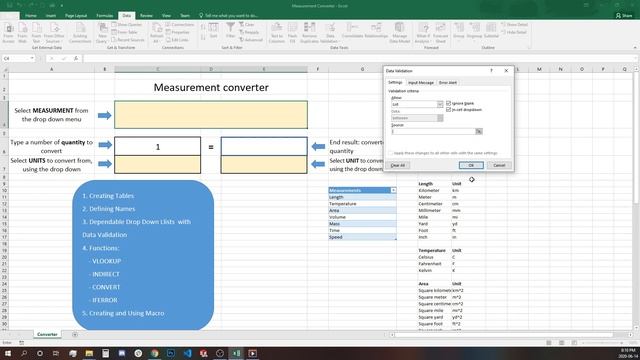Image resolution: width=640 pixels, height=360 pixels.
Task: Click Show Queries in ribbon
Action: [127, 25]
